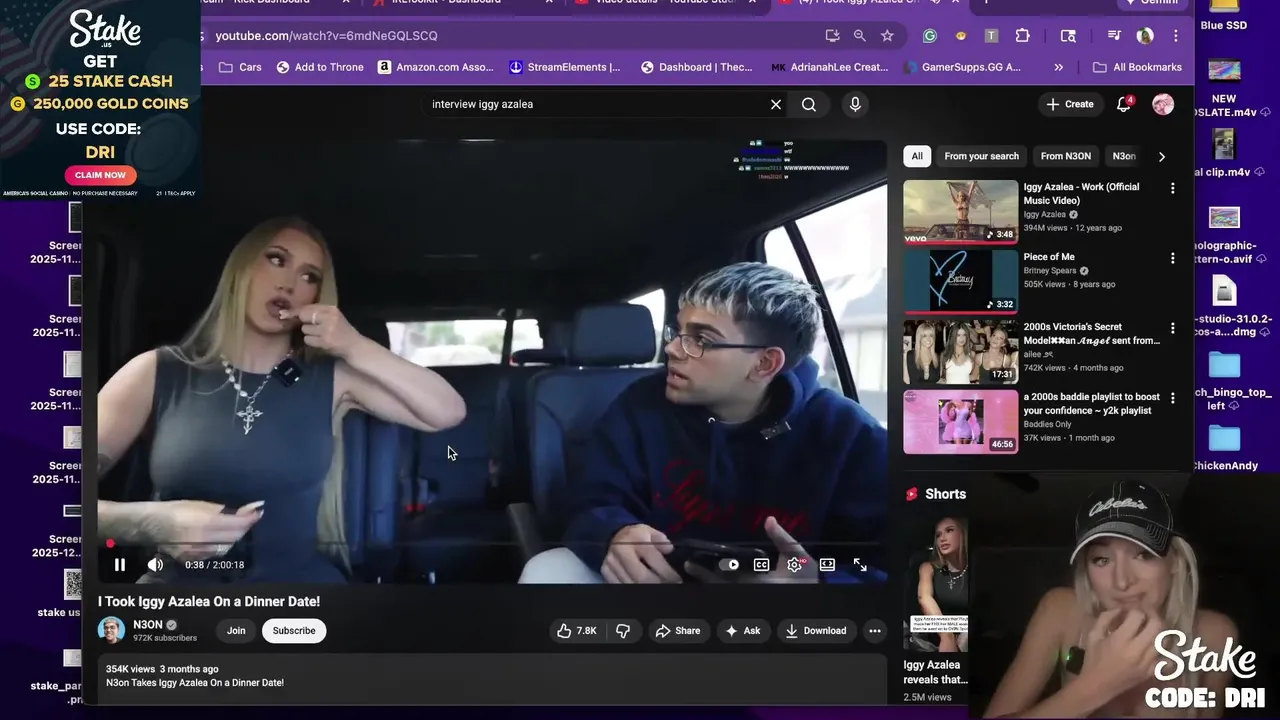Open the 'Iggy Azalea reveals that...' Short
The width and height of the screenshot is (1280, 720).
[936, 584]
